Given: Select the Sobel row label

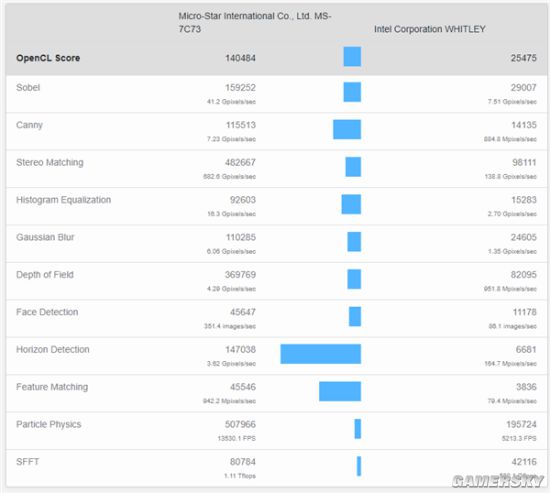Looking at the screenshot, I should (28, 87).
